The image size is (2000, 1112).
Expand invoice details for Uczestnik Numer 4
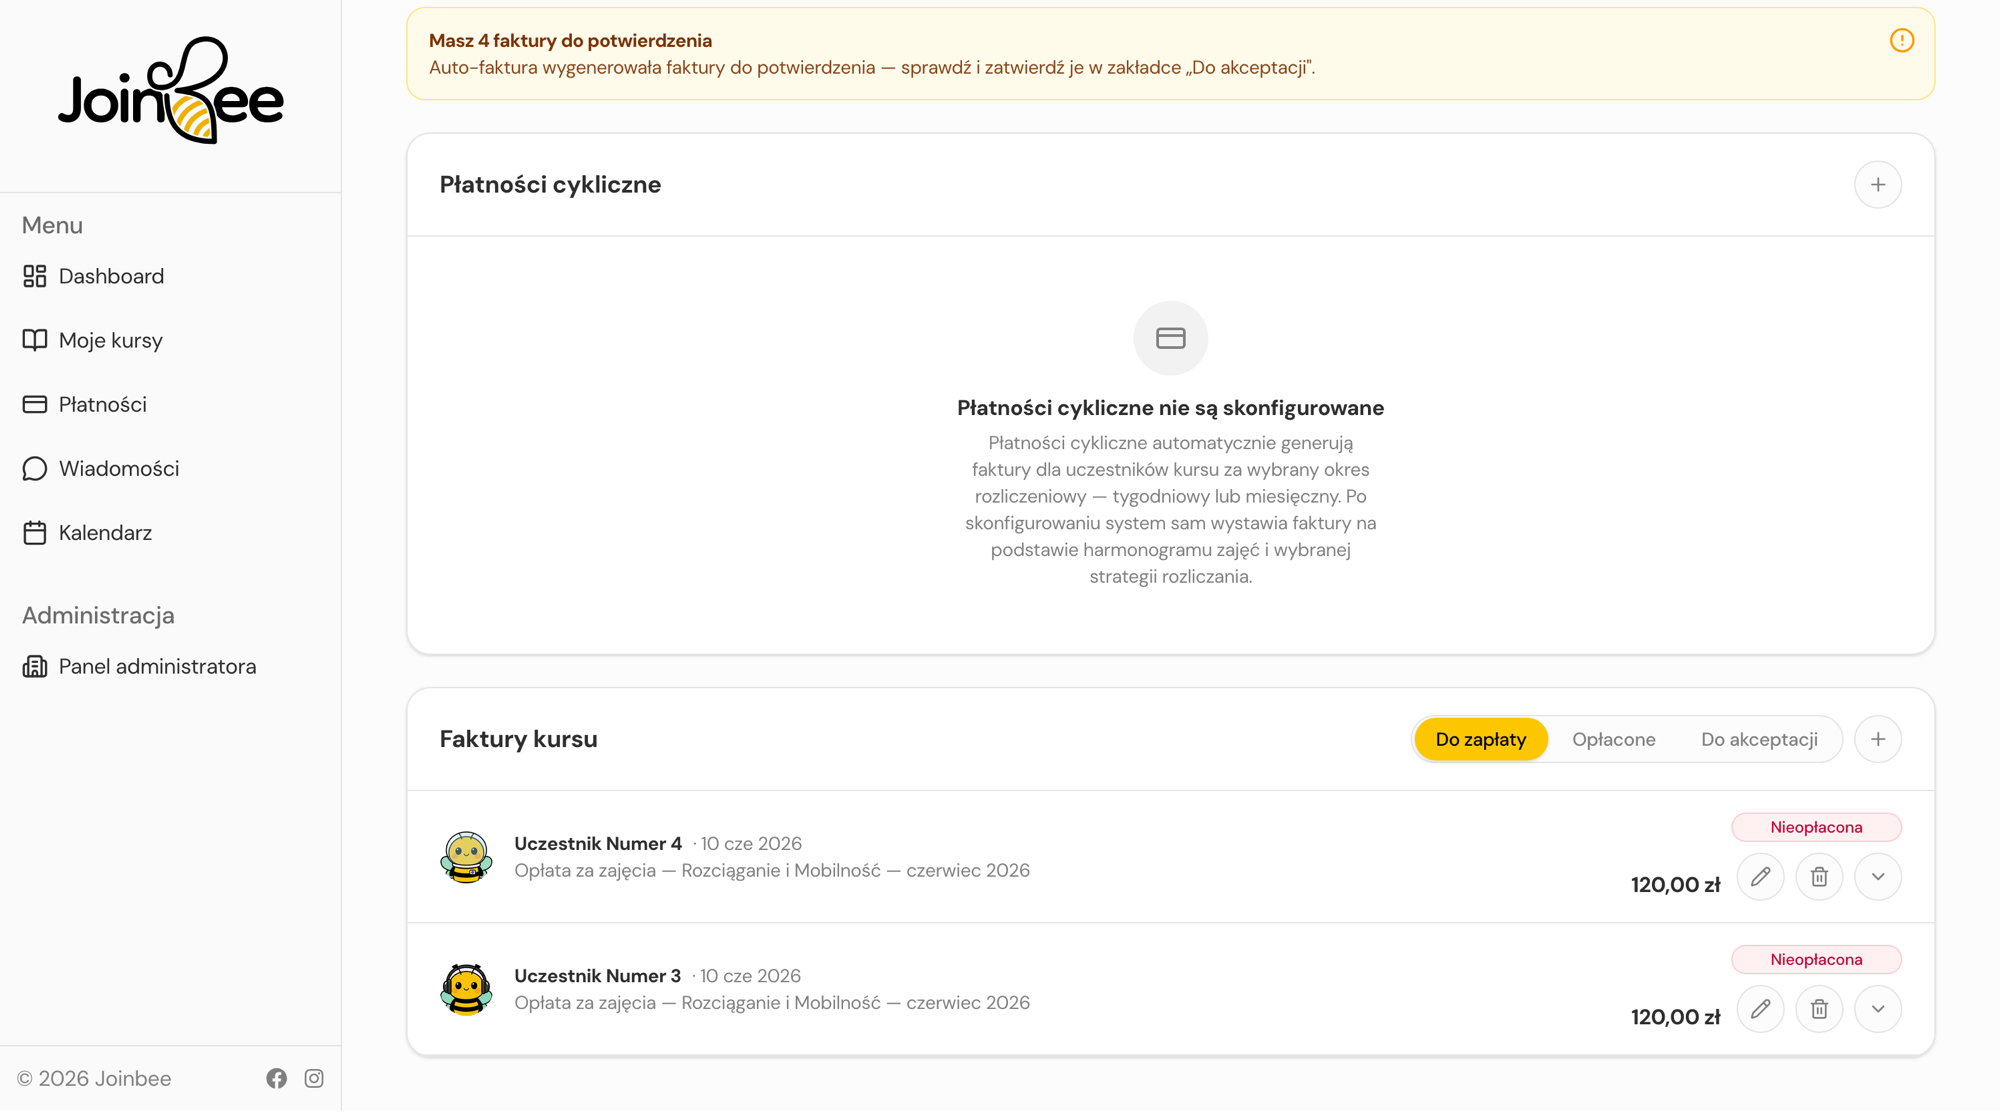pos(1878,877)
